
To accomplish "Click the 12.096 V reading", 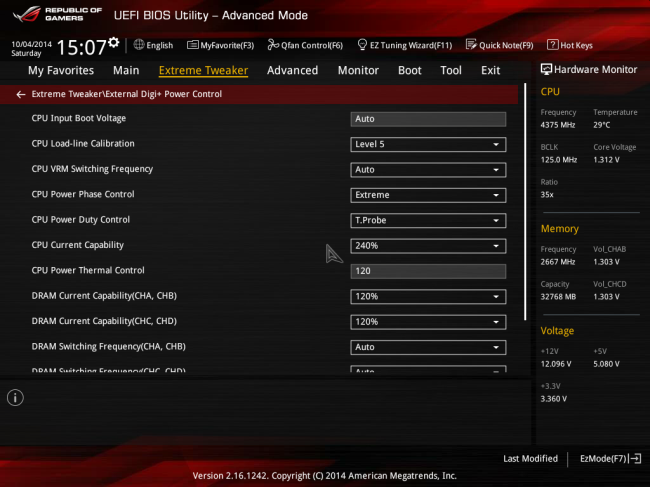I will [556, 364].
